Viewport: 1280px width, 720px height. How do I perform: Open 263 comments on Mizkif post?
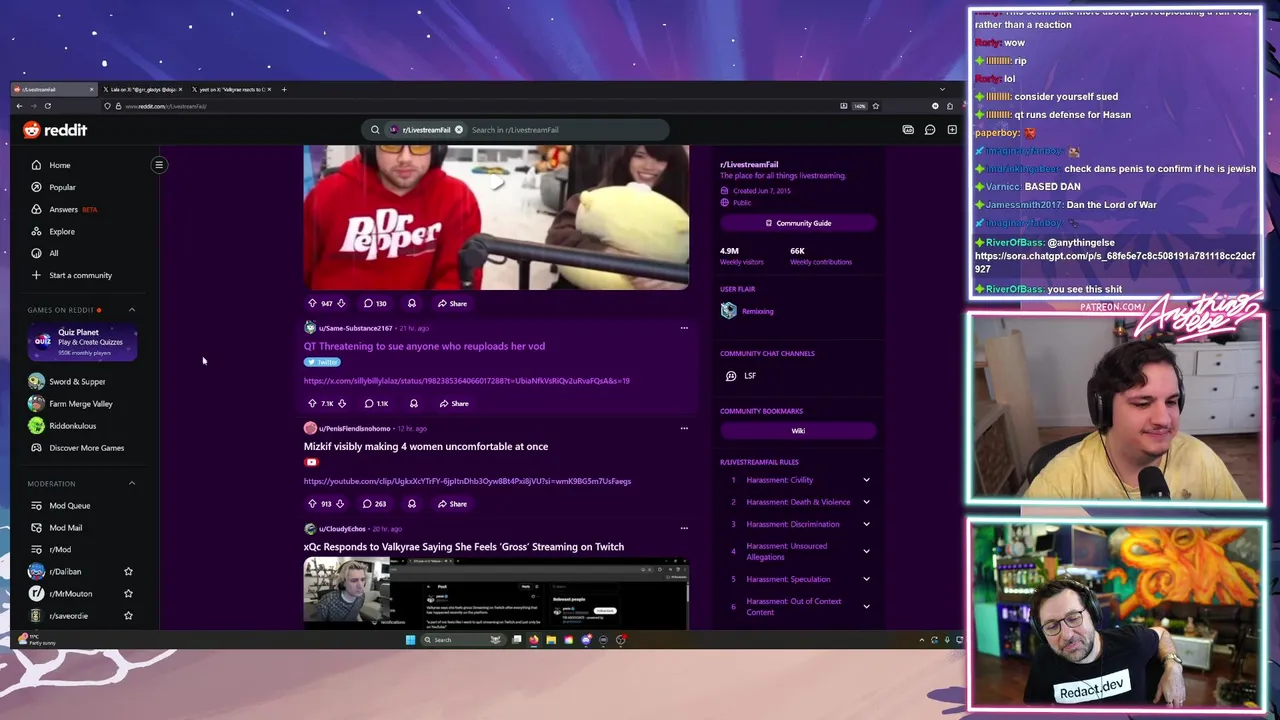click(x=375, y=504)
